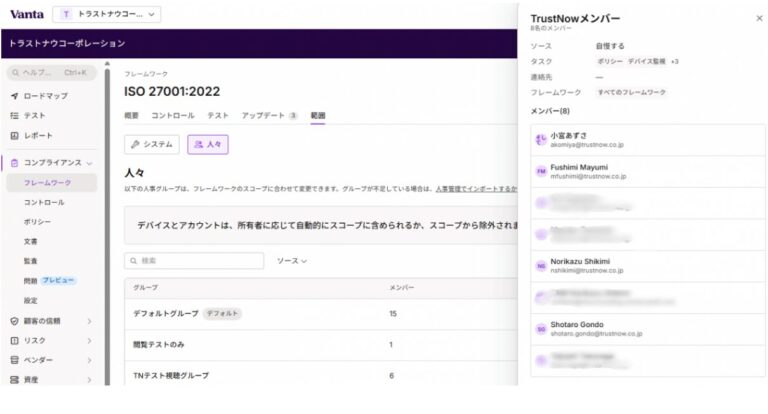Collapse the コンプライアンス section chevron
This screenshot has width=768, height=414.
click(x=89, y=163)
